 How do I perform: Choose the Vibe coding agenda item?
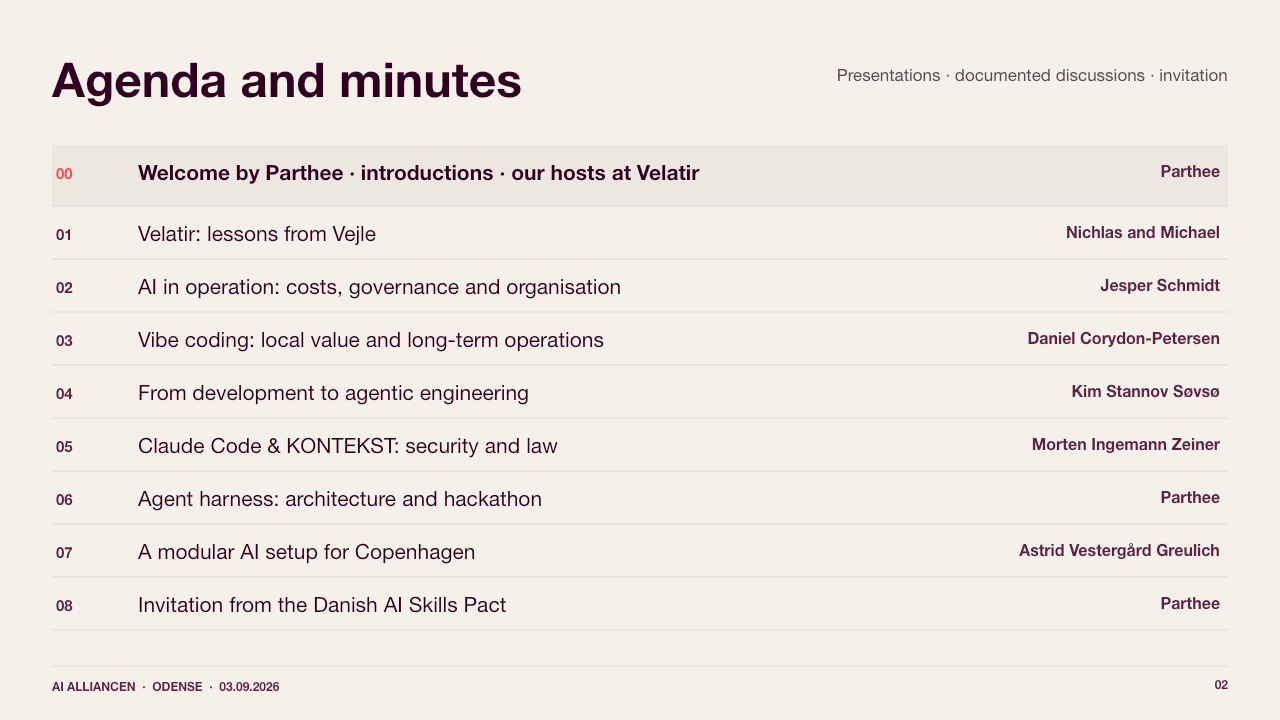coord(640,340)
